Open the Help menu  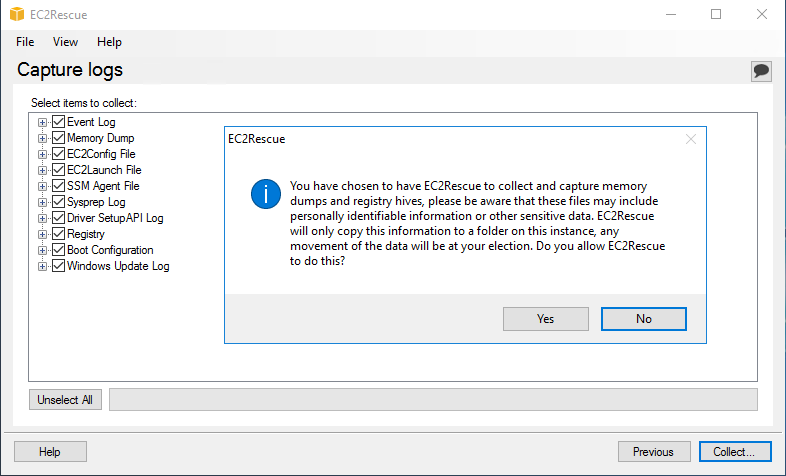pos(109,42)
